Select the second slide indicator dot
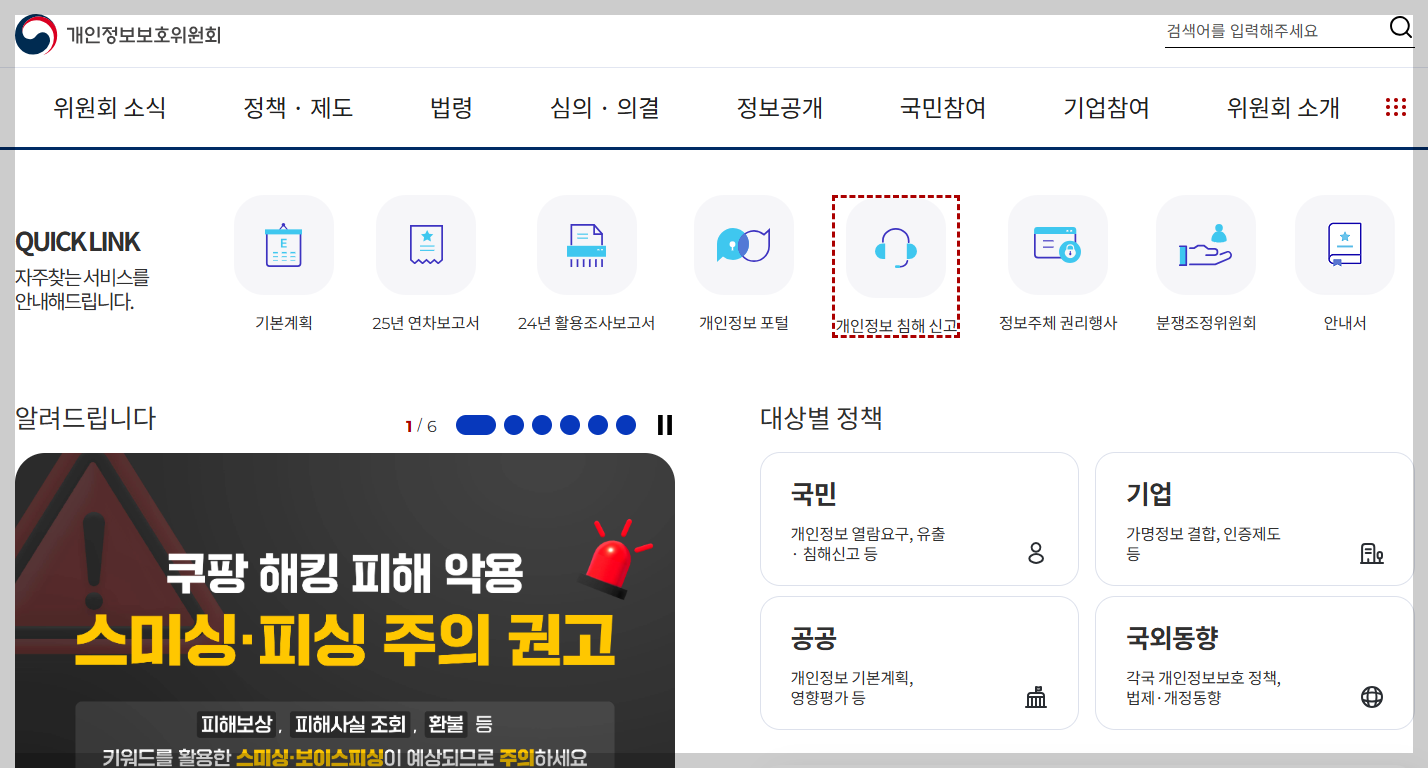Screen dimensions: 1428x768 (x=514, y=425)
